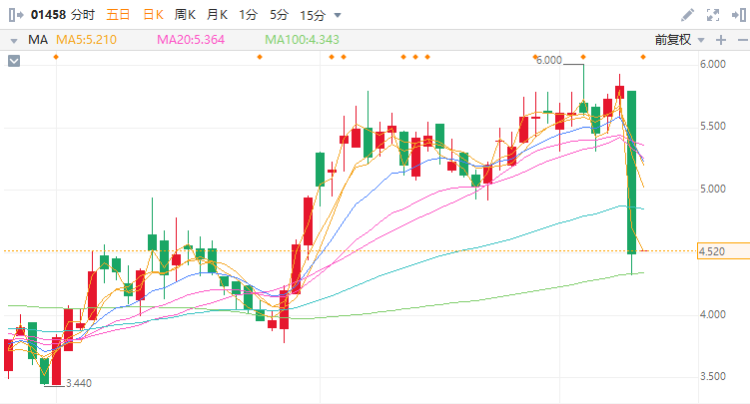750x404 pixels.
Task: Select the 月K monthly candlestick tab
Action: point(217,15)
